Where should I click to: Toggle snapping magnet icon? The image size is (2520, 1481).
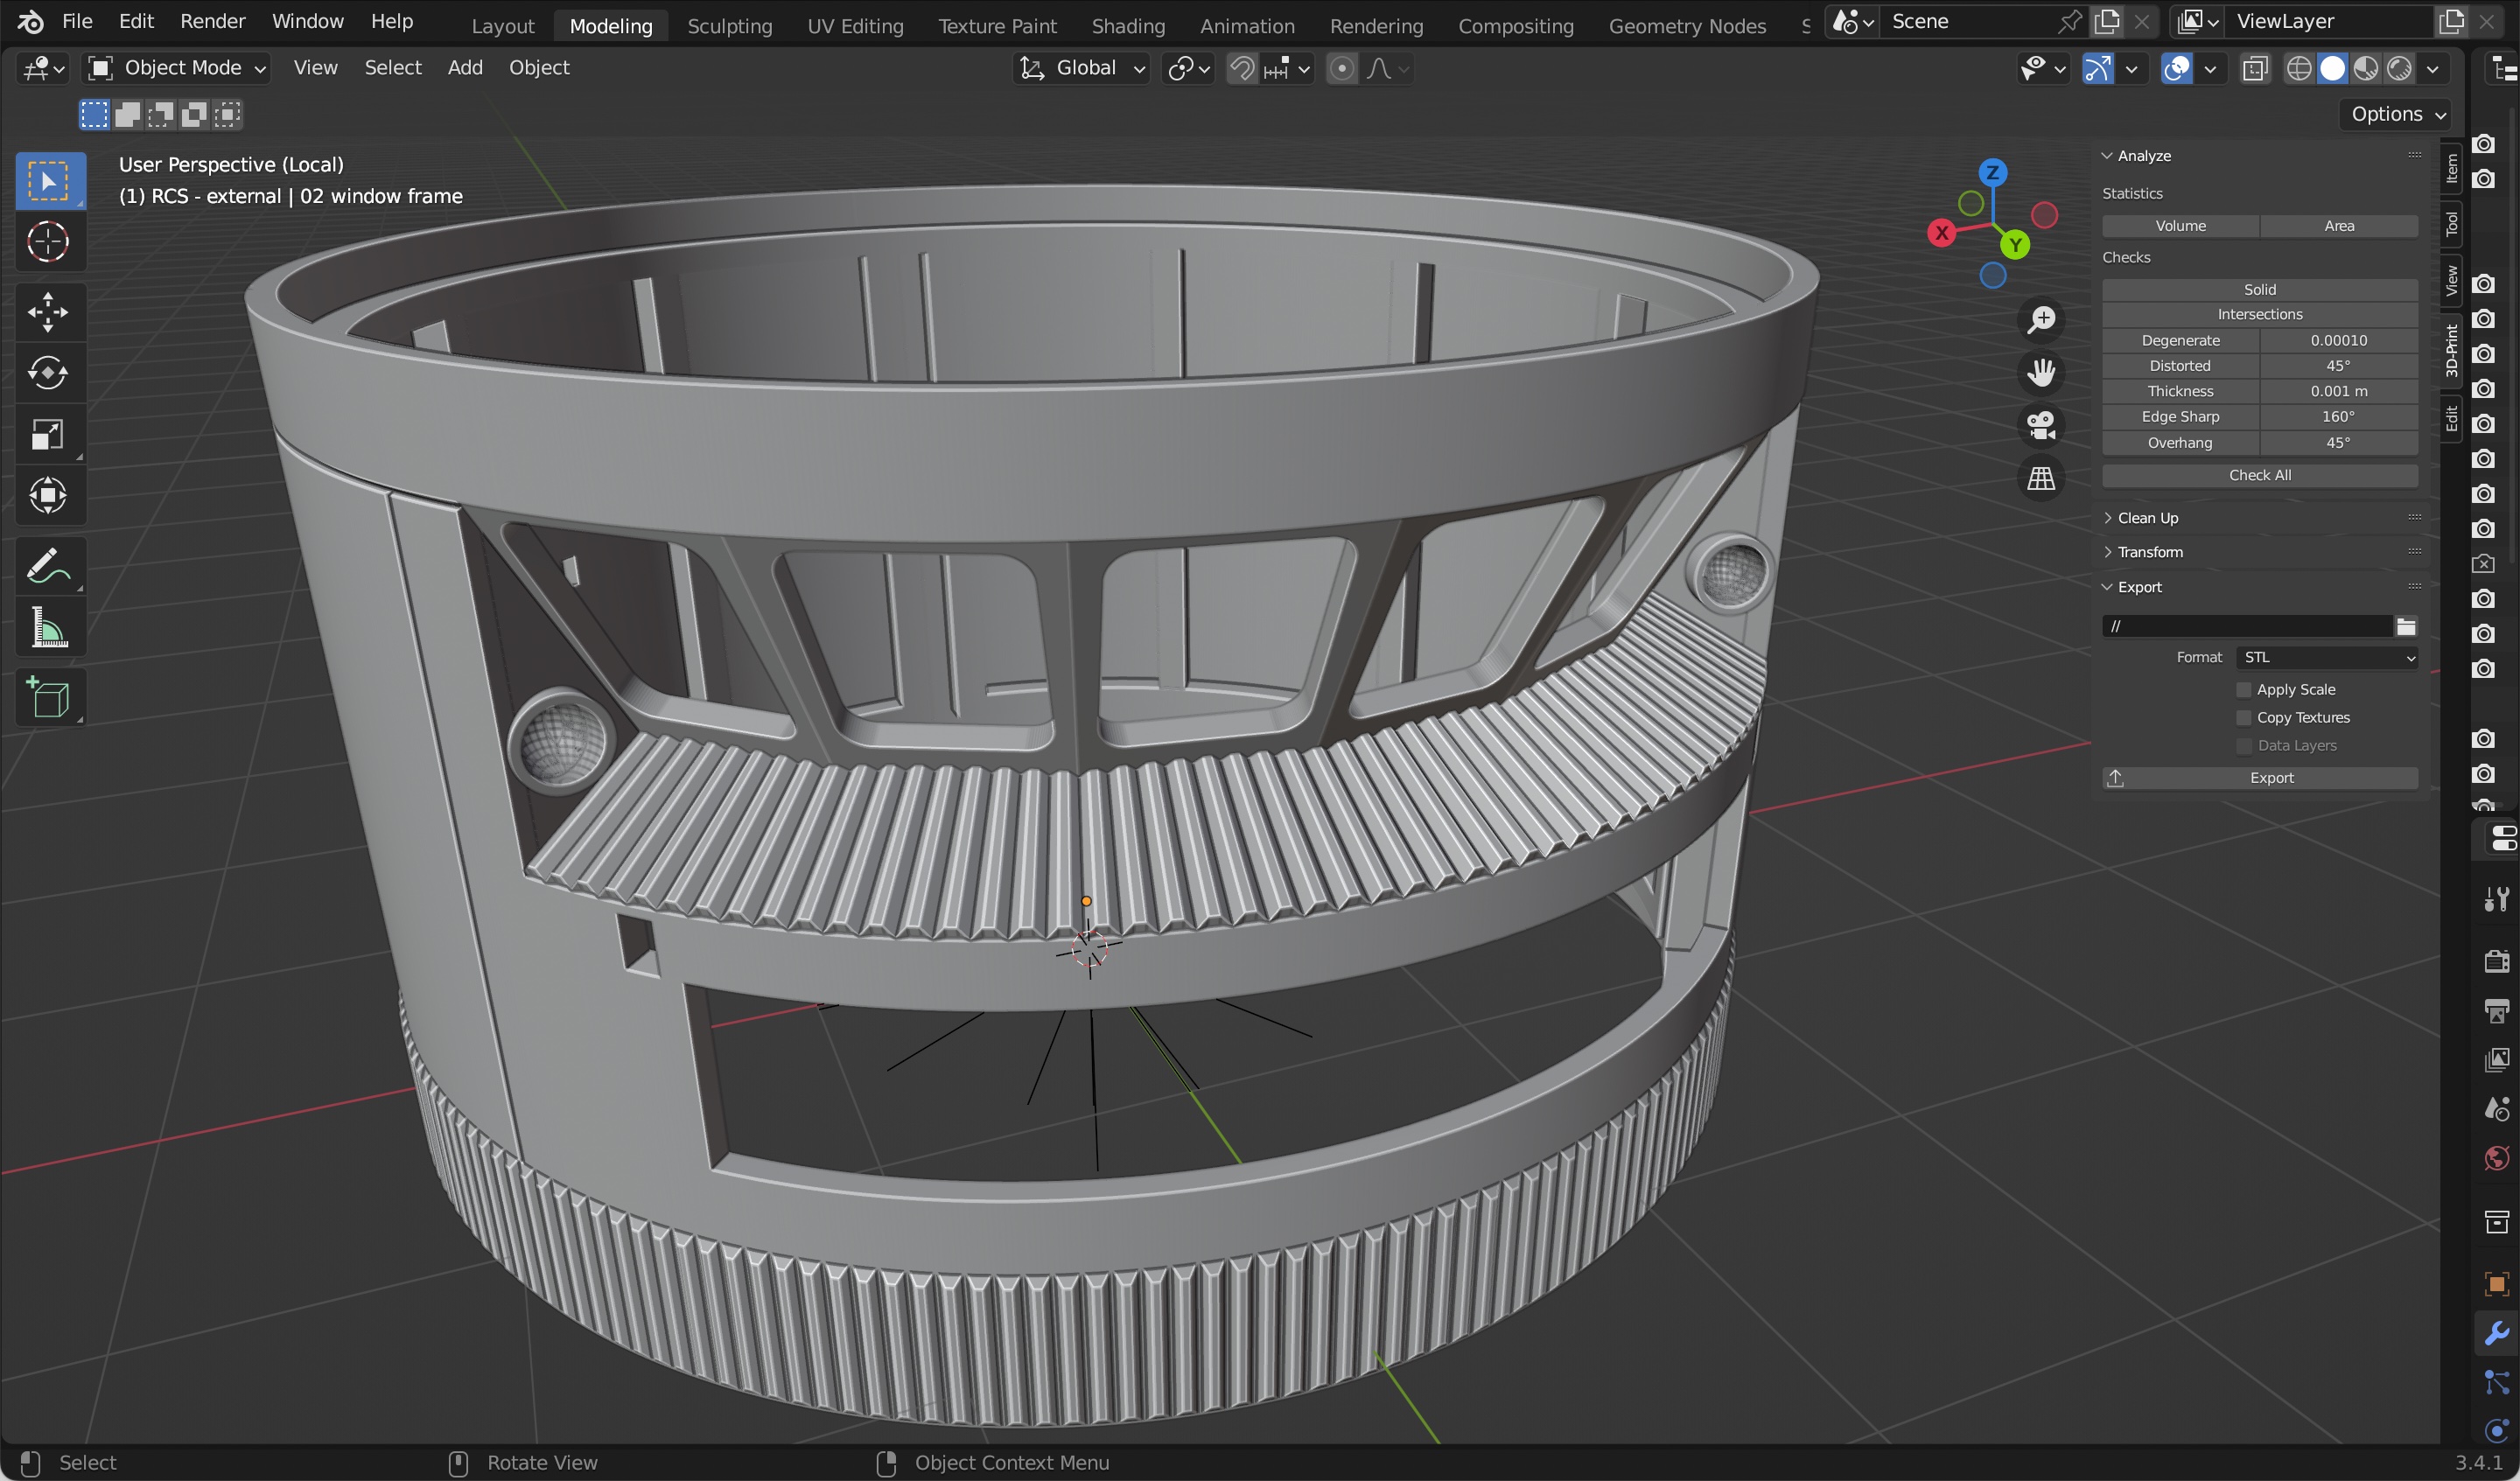[1242, 68]
